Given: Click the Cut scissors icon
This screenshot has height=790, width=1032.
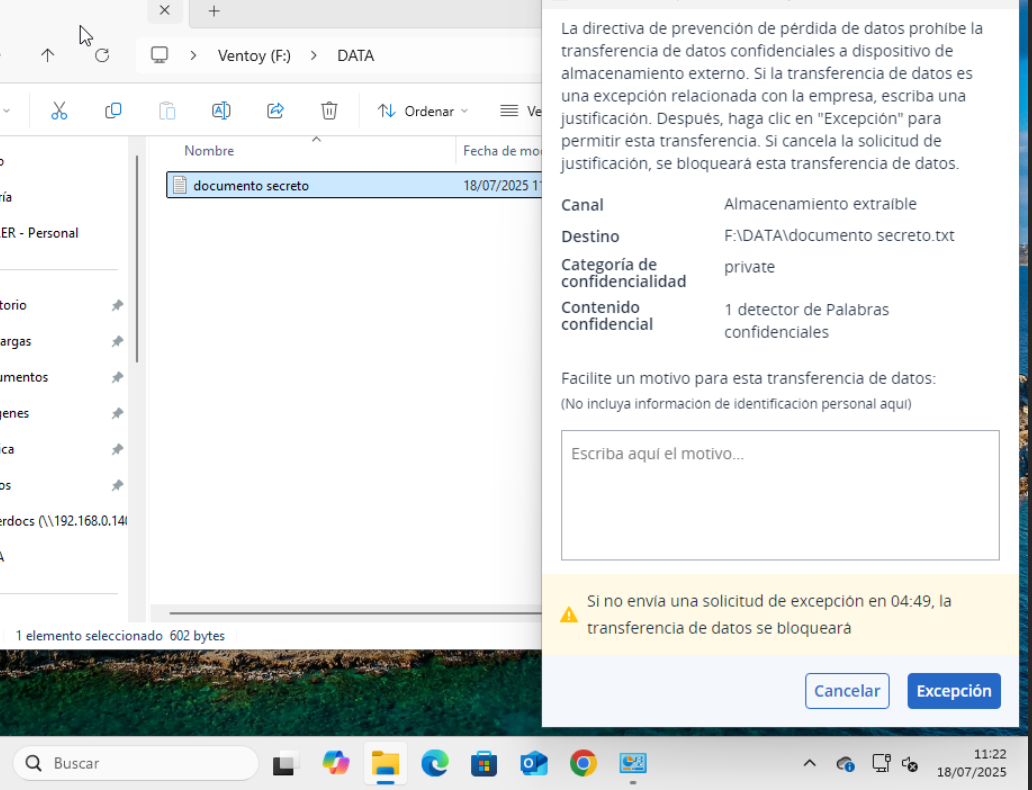Looking at the screenshot, I should pos(59,111).
